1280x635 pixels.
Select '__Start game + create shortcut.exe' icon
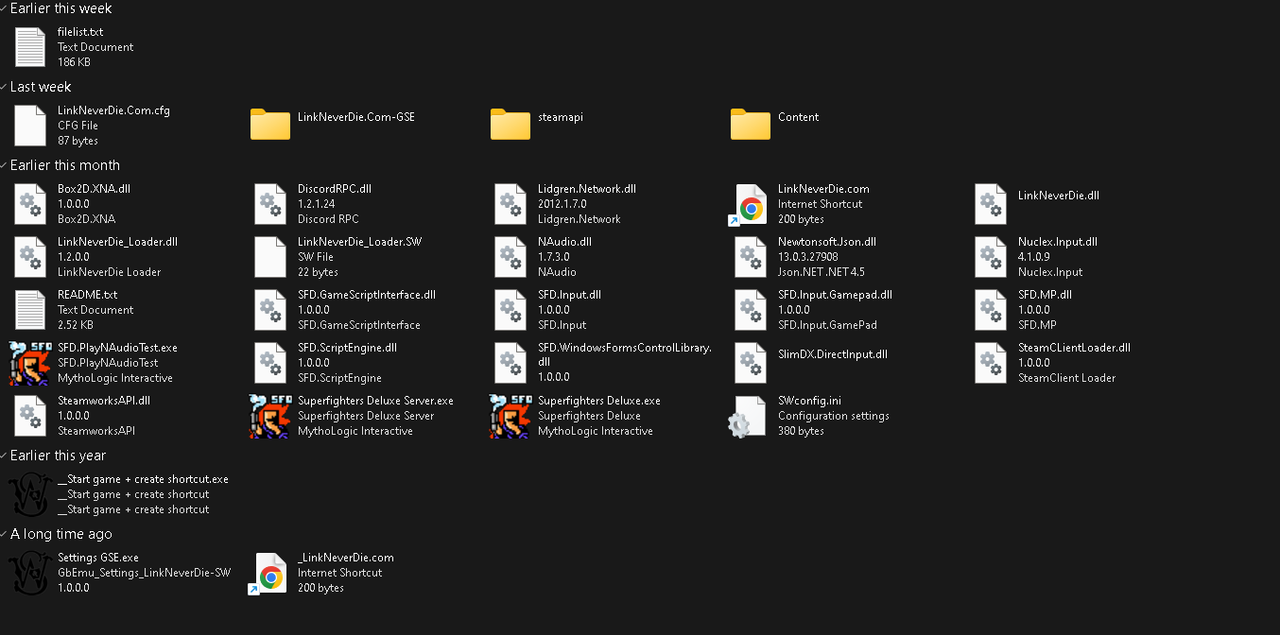(x=29, y=494)
